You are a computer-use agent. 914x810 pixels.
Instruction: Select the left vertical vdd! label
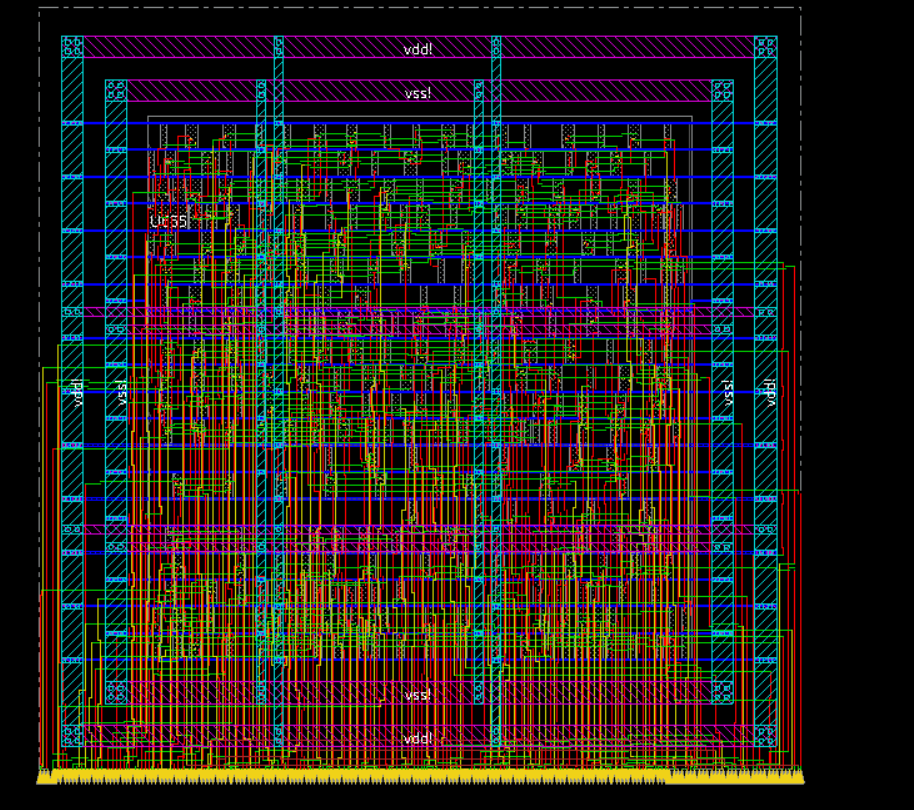[x=77, y=392]
